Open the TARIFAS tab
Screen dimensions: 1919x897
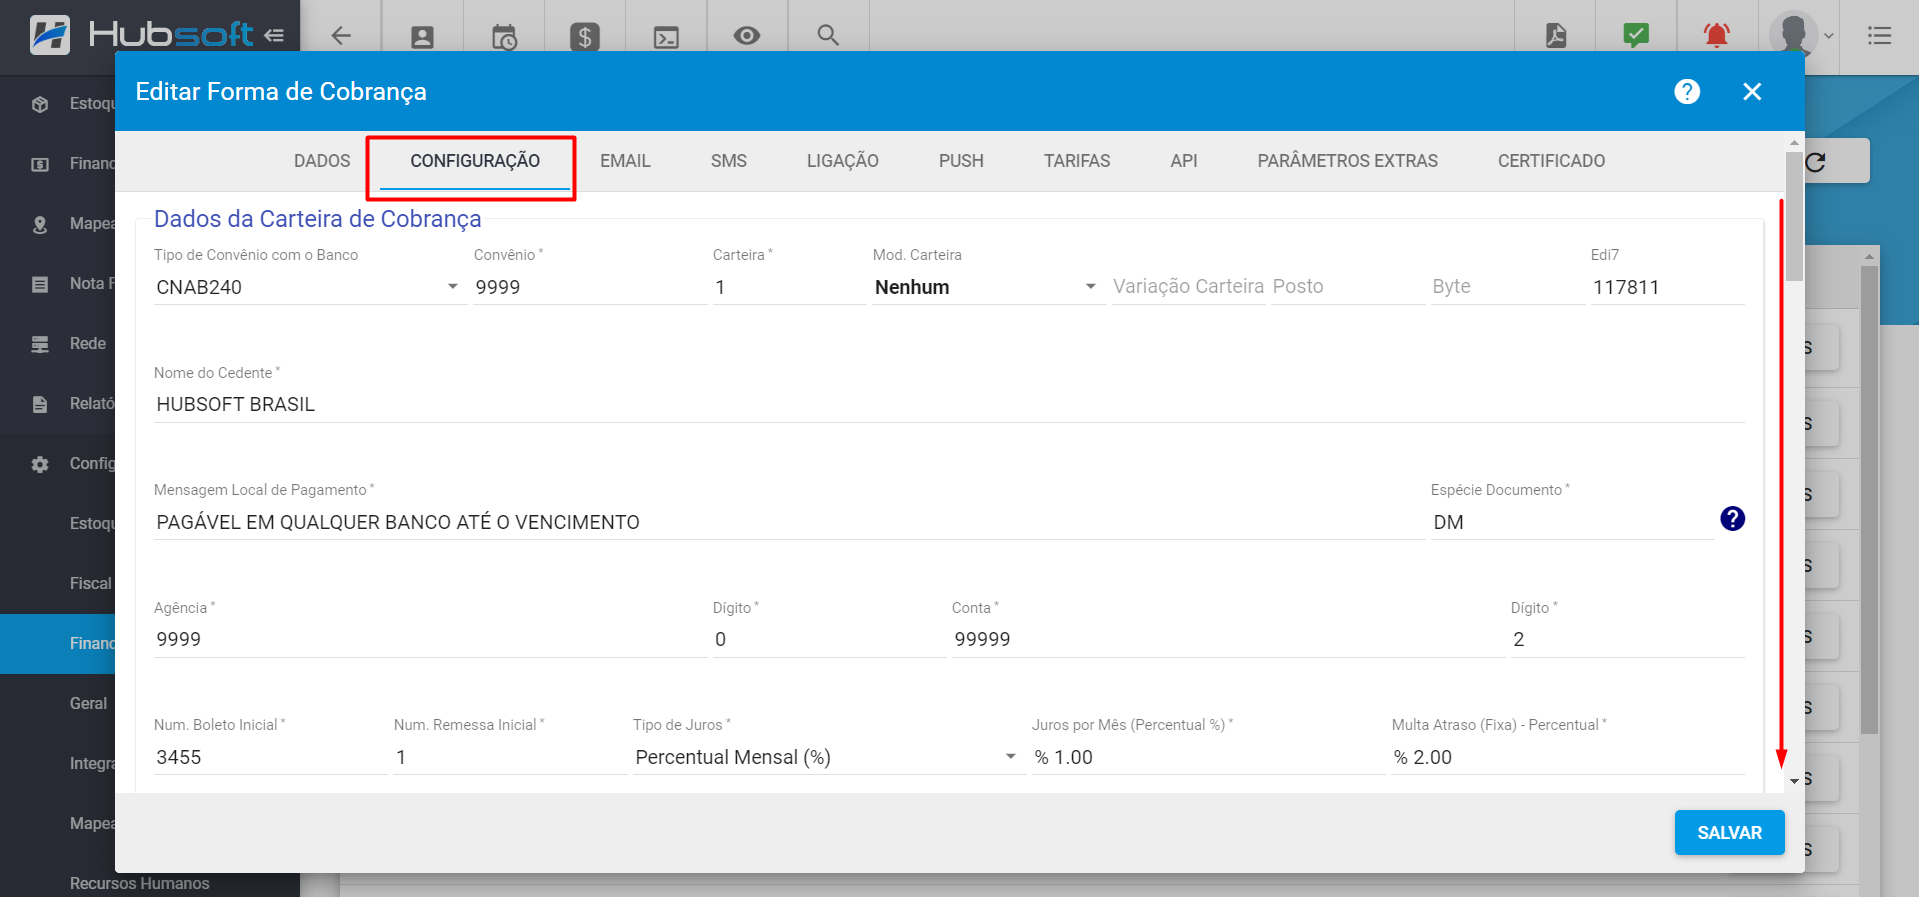pos(1077,161)
